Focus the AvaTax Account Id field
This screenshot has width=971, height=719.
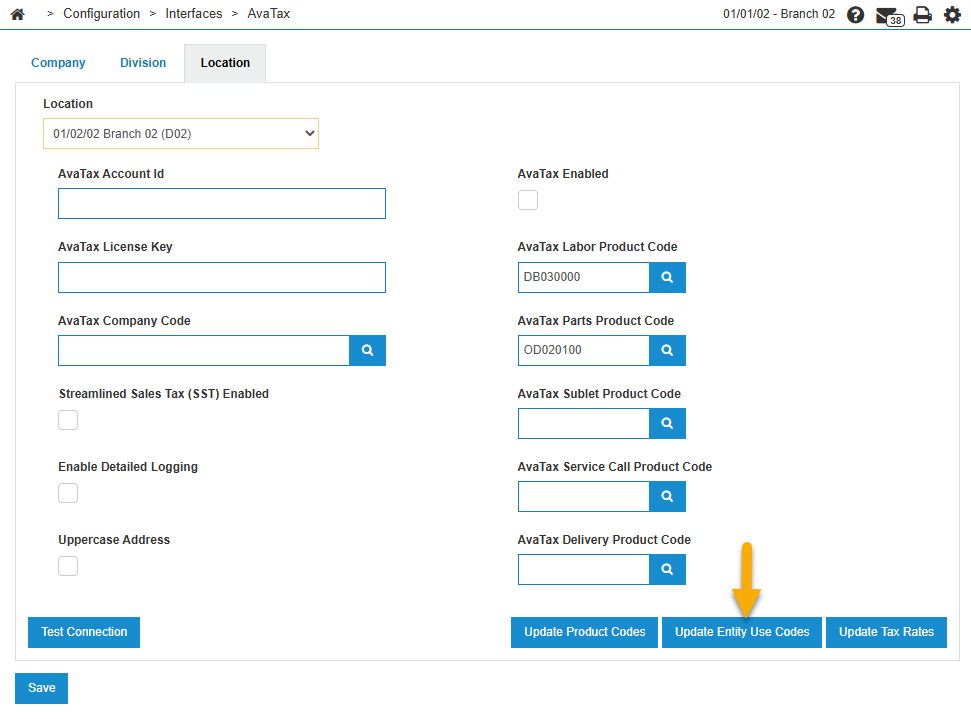click(x=222, y=204)
